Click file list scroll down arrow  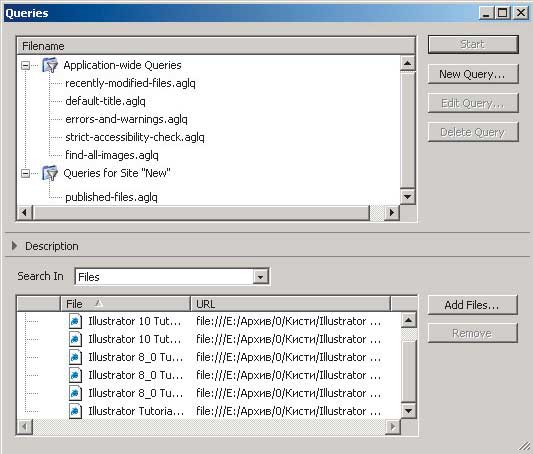pos(409,411)
